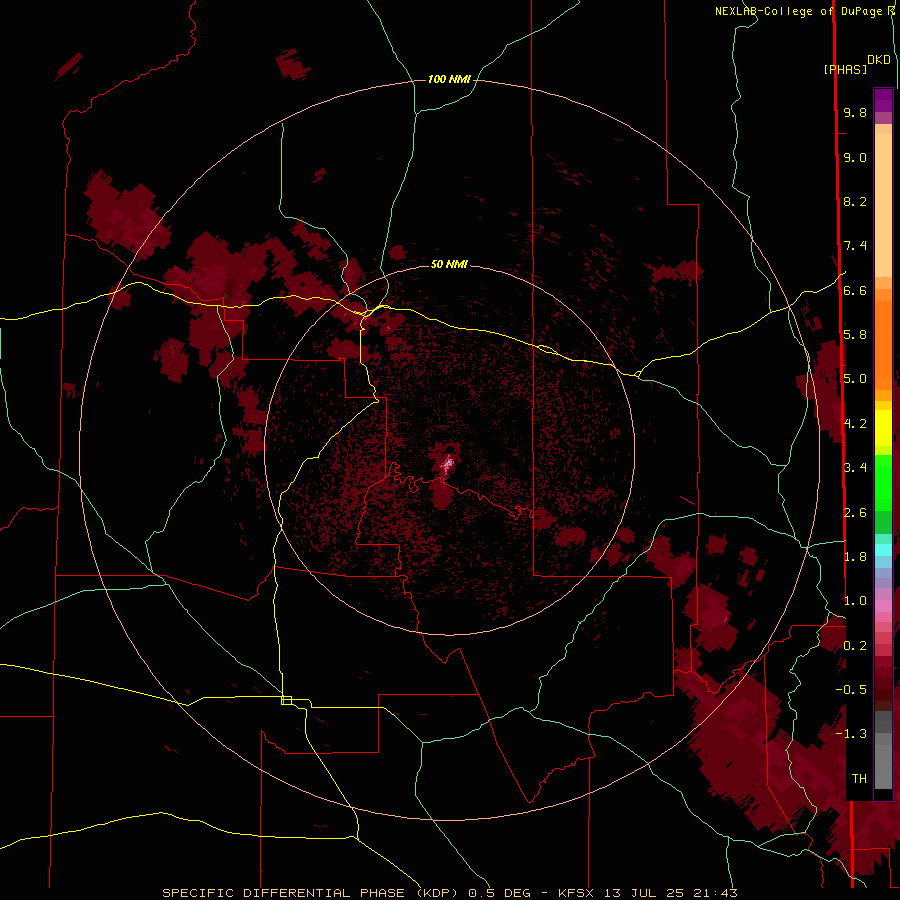Click the 'TH' label on the color scale

coord(859,779)
